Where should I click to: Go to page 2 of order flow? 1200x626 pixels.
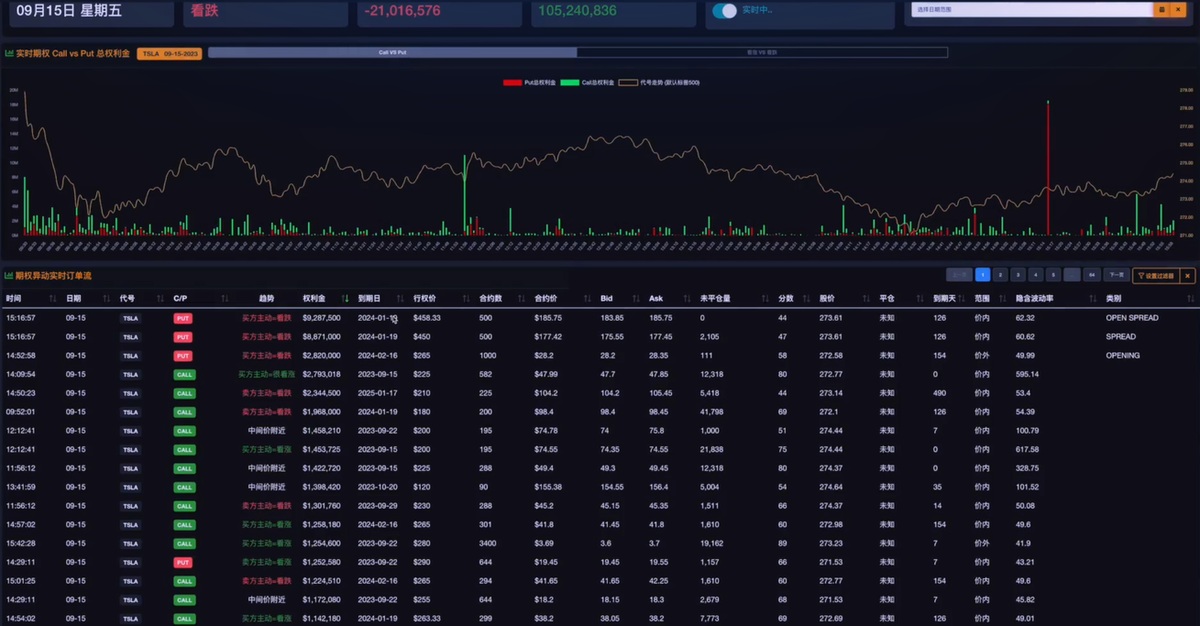(x=1001, y=275)
